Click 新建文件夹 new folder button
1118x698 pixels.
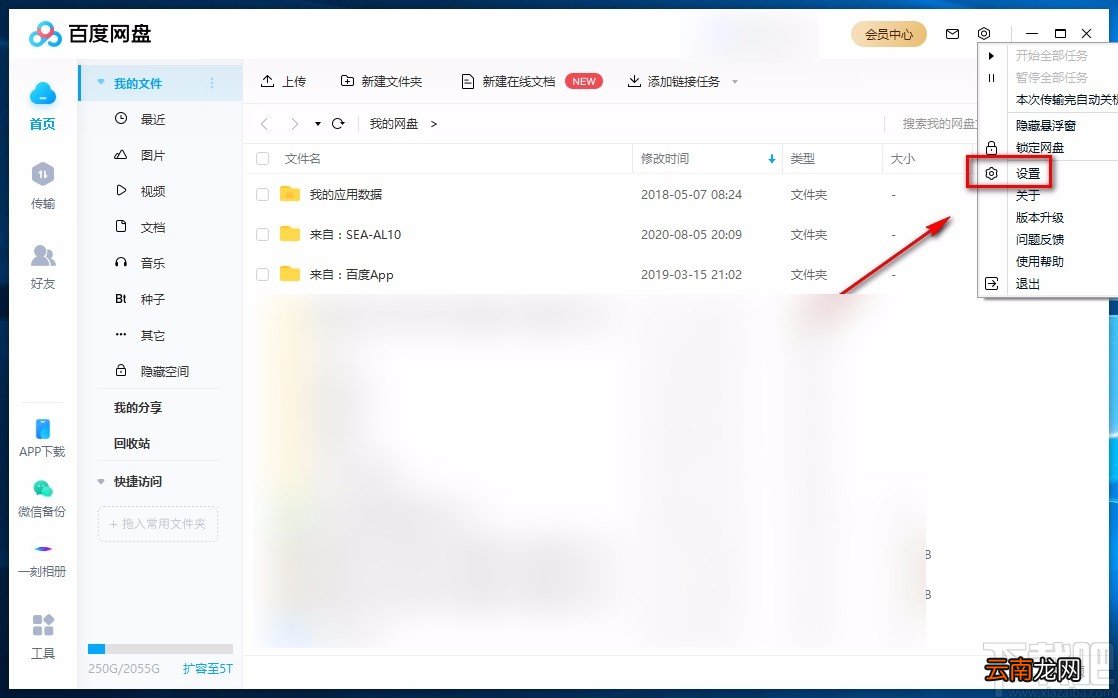[381, 81]
